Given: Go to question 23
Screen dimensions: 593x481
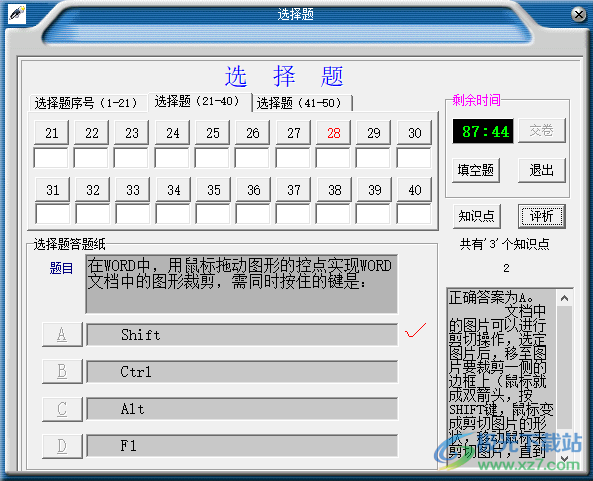Looking at the screenshot, I should tap(132, 133).
